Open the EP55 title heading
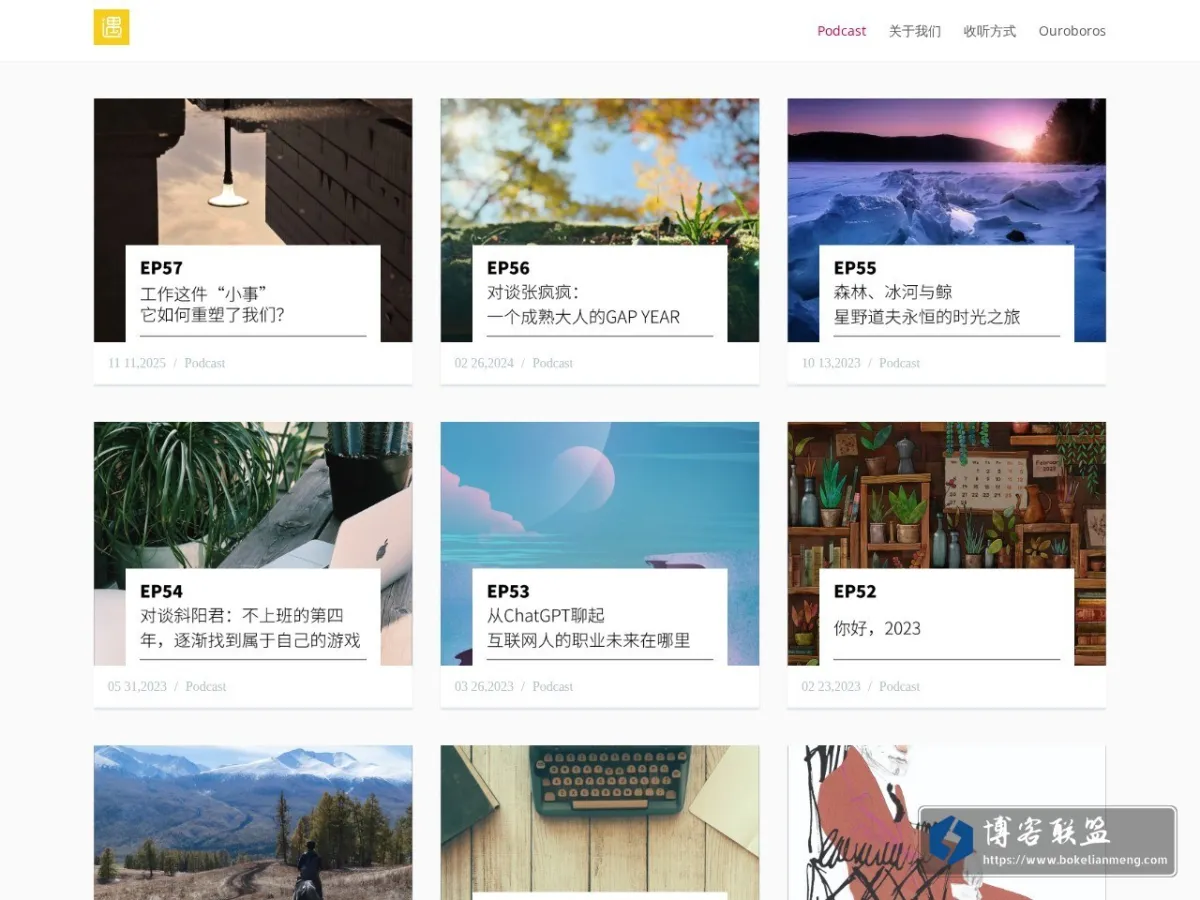Screen dimensions: 1200x900 click(x=855, y=268)
